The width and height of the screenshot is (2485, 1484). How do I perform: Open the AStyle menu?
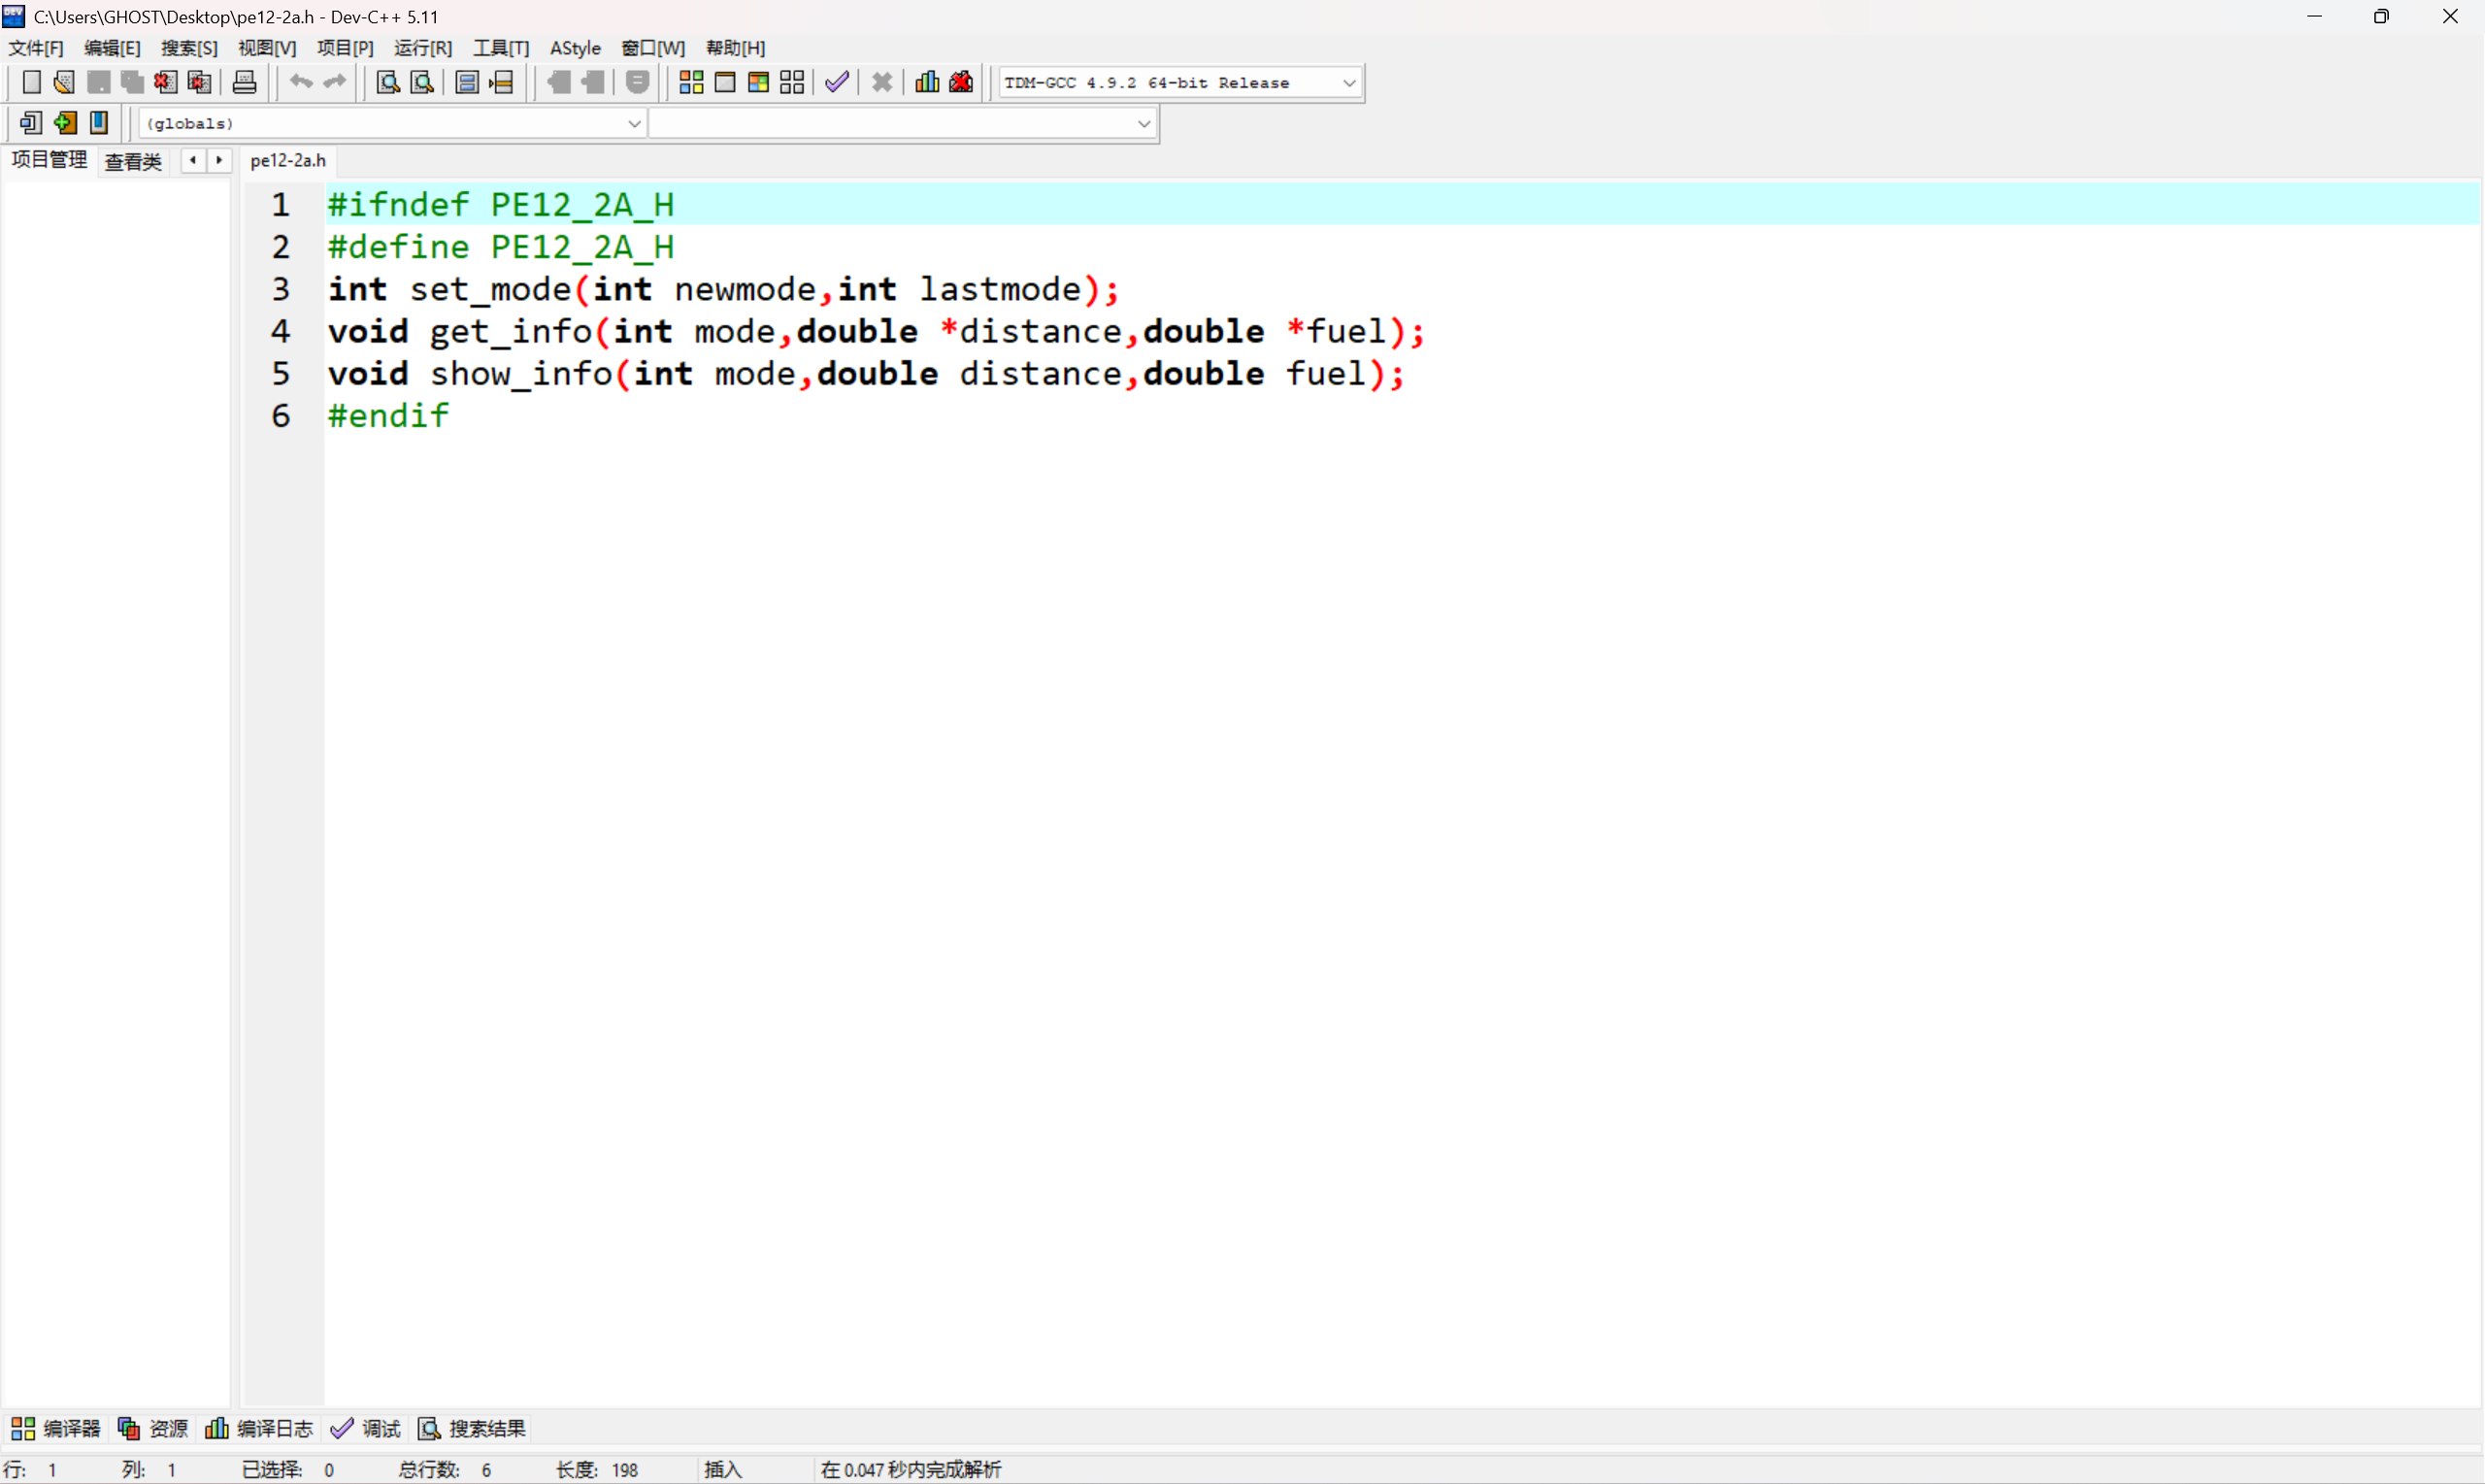(575, 48)
